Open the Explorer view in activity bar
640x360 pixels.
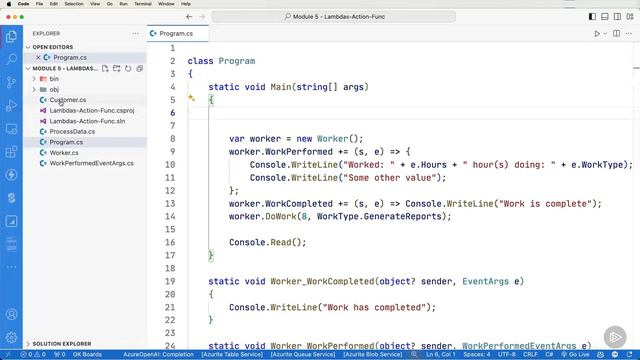click(x=11, y=37)
